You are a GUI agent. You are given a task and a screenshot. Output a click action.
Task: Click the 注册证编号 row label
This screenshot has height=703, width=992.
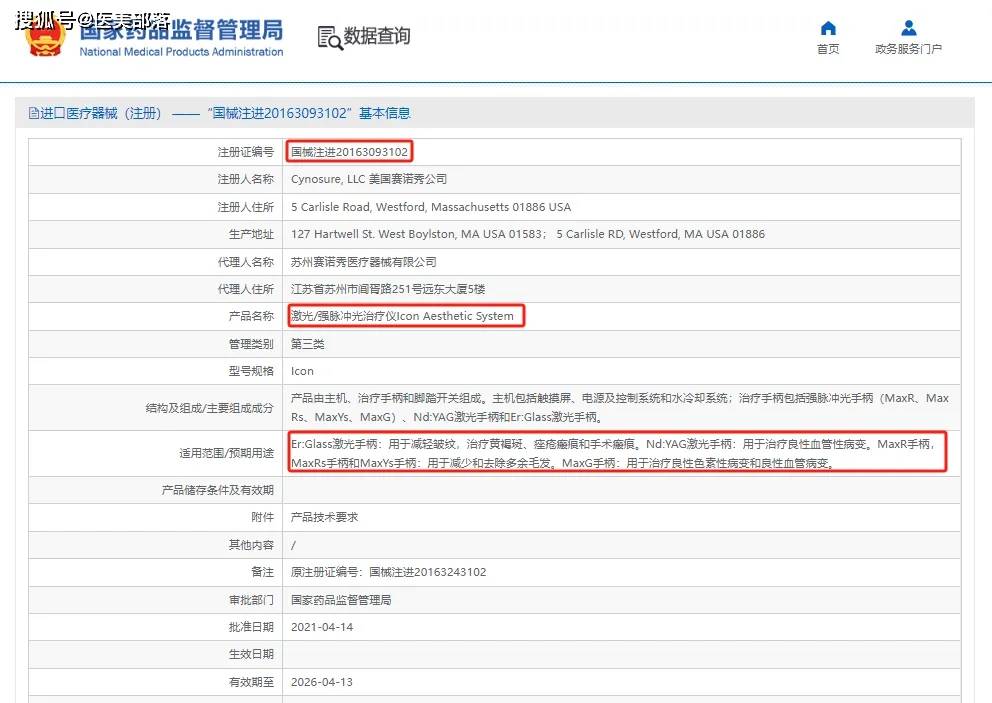point(245,152)
